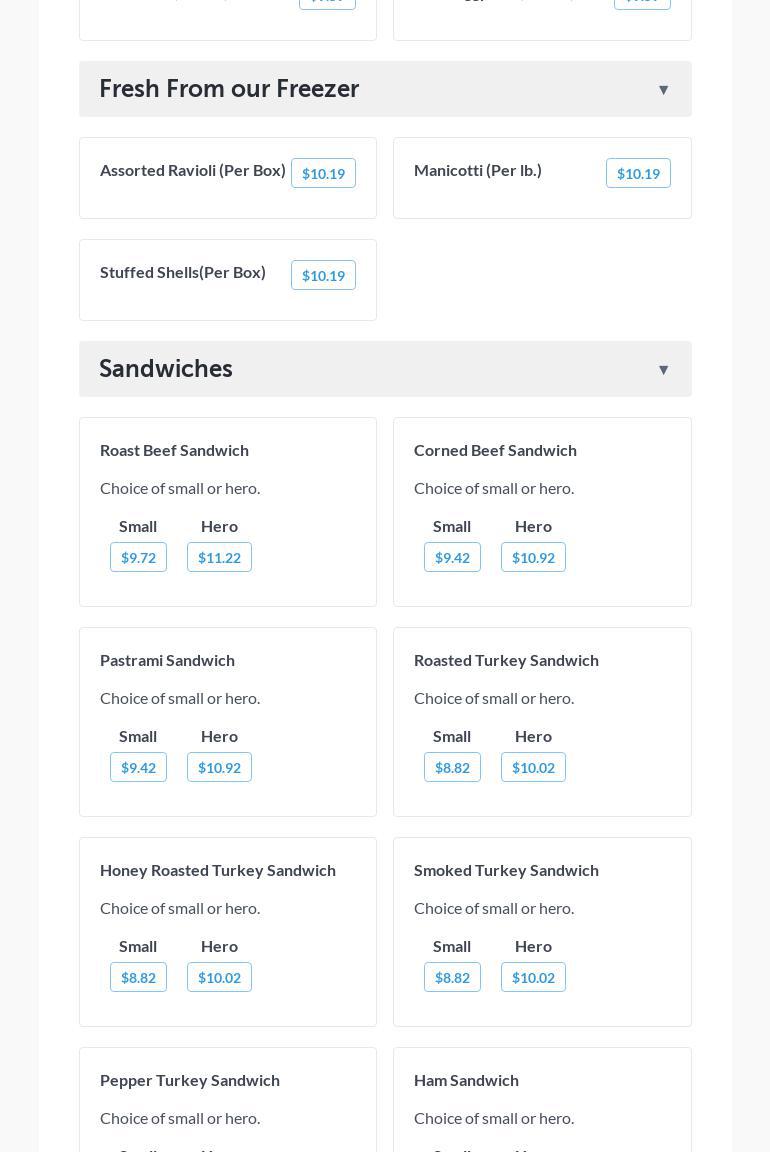Choose small Corned Beef Sandwich $9.42
This screenshot has height=1152, width=770.
[x=452, y=558]
